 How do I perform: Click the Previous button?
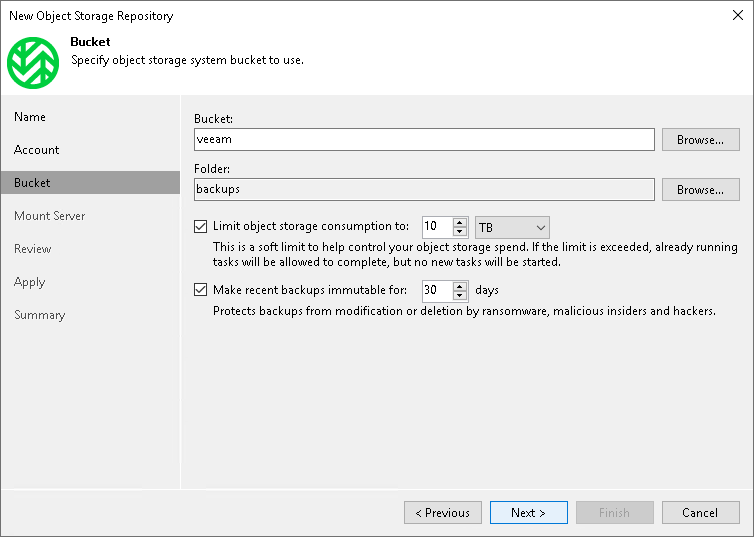443,512
